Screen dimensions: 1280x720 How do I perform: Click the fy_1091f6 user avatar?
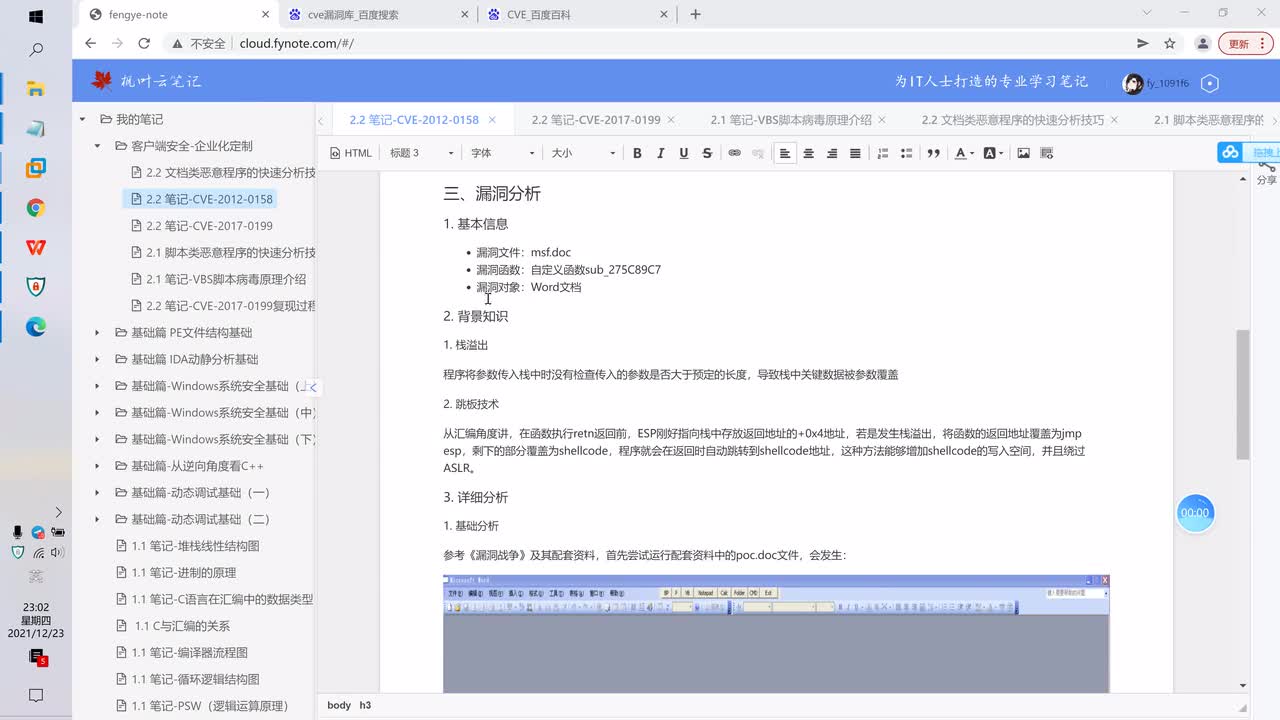click(x=1132, y=83)
